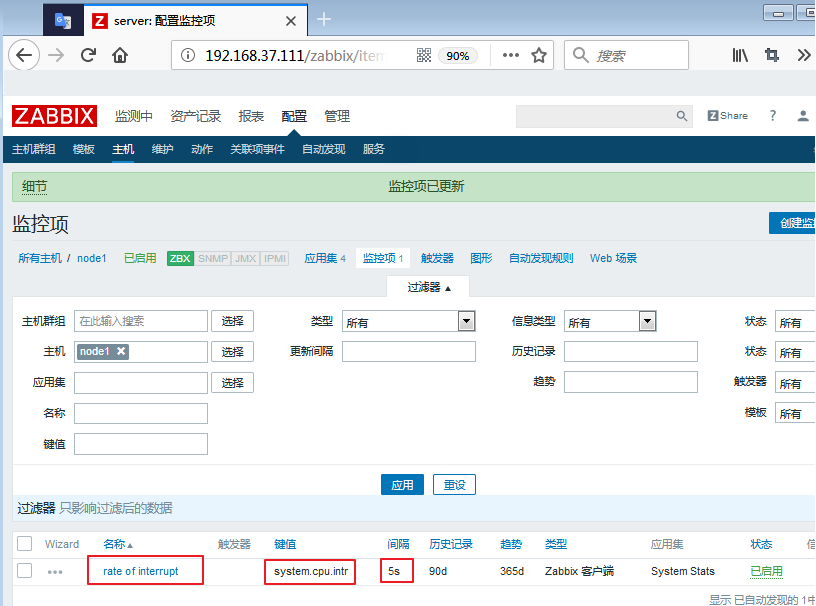Remove node1 tag from host filter

tap(121, 351)
